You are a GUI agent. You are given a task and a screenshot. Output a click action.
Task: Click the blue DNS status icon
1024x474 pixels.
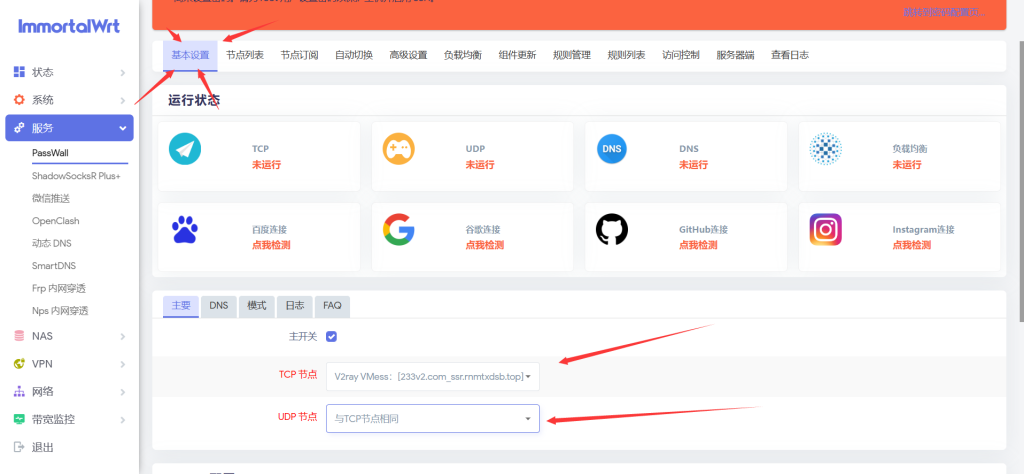click(612, 150)
